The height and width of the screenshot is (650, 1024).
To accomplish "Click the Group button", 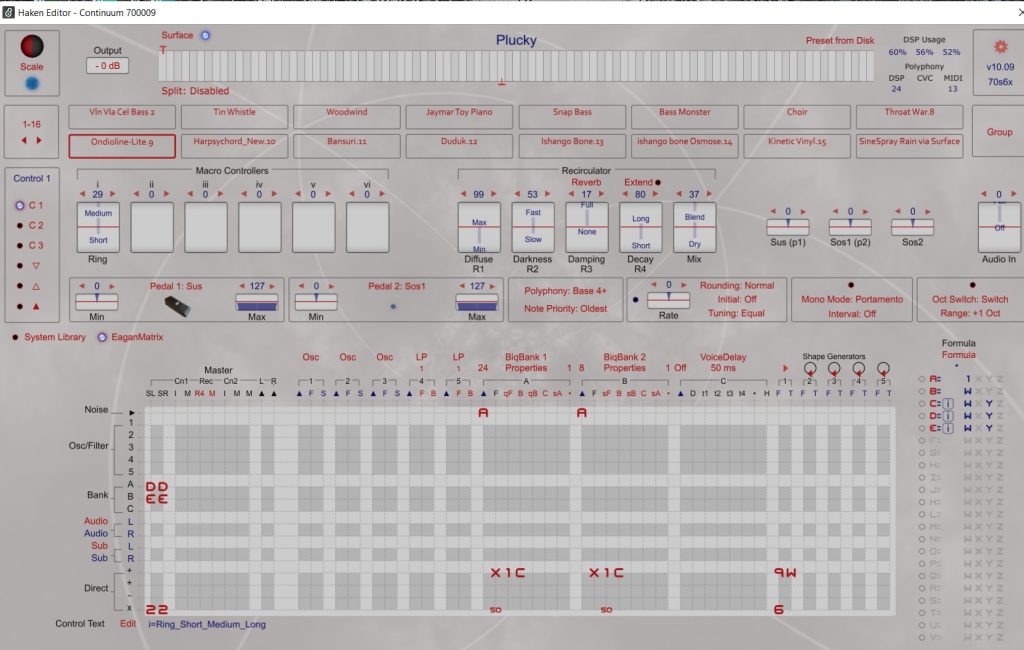I will pos(999,132).
